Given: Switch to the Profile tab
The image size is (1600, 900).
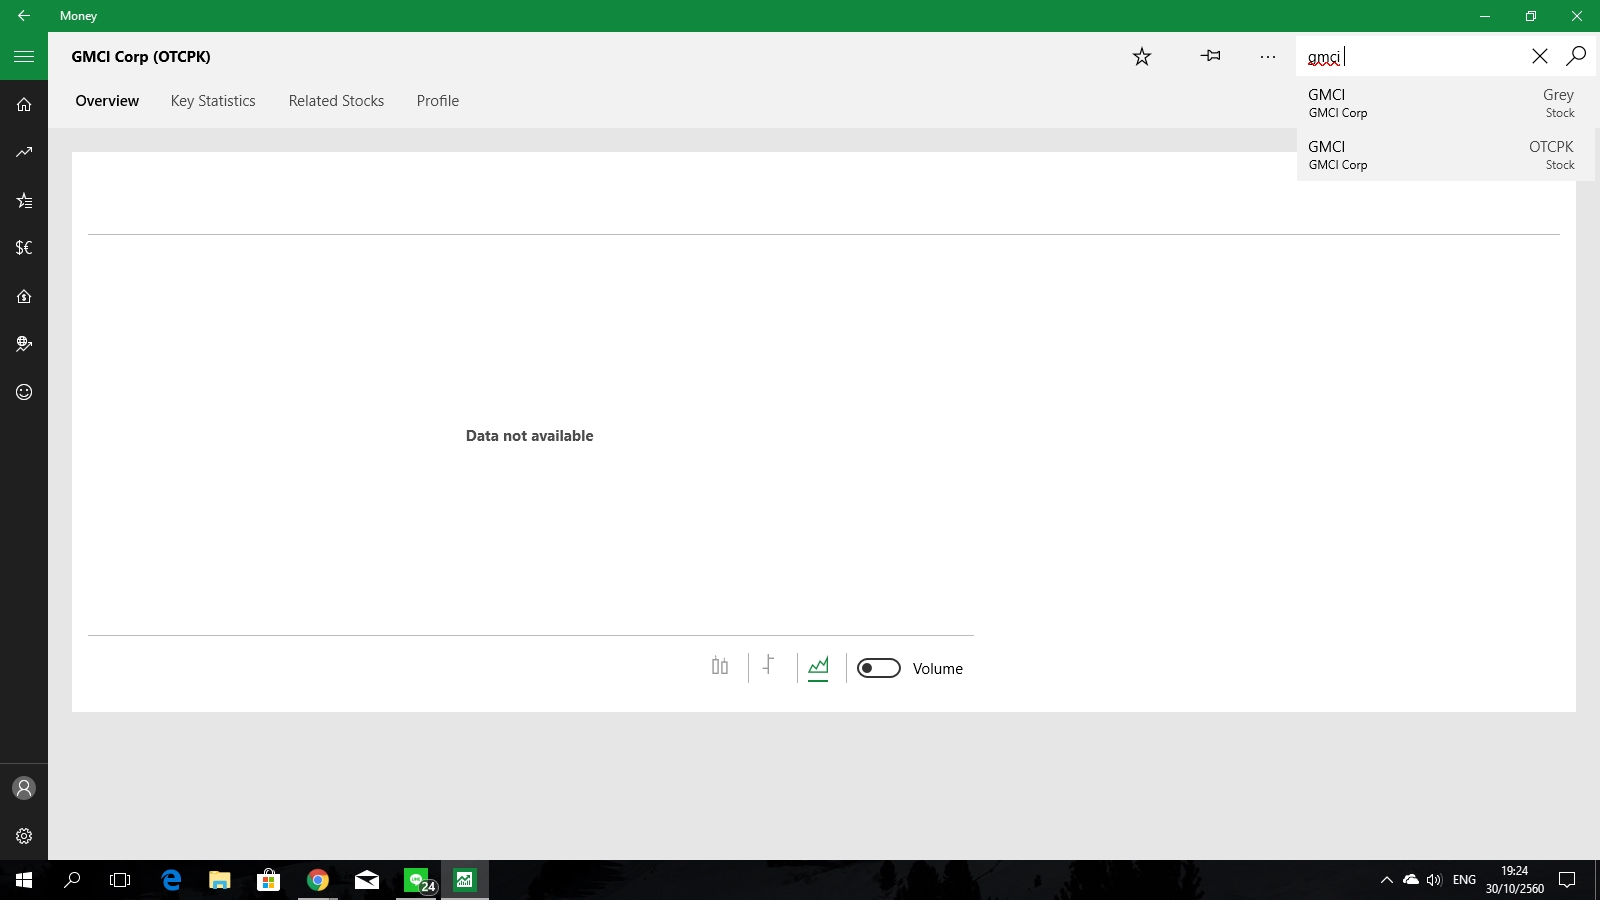Looking at the screenshot, I should tap(438, 101).
